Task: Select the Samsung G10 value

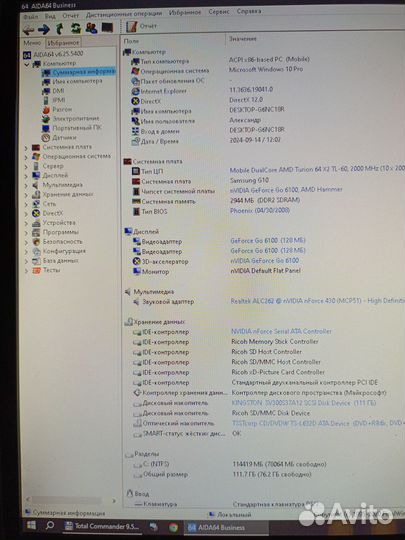Action: 249,180
